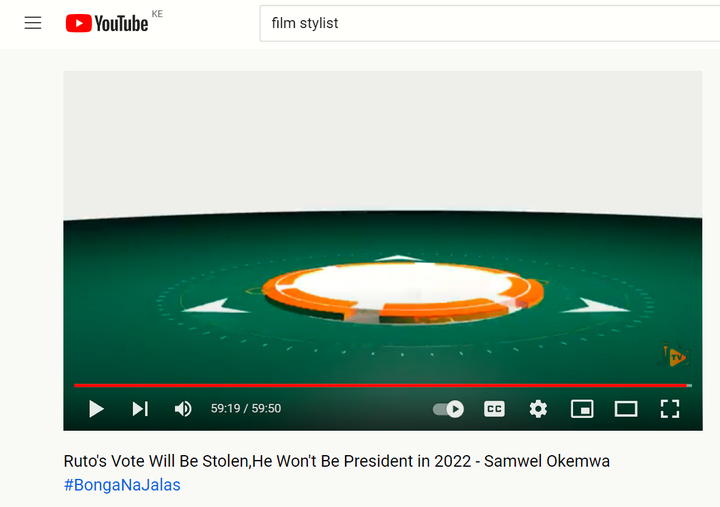Click the video title about Samwel Okemwa
The width and height of the screenshot is (720, 507).
[337, 461]
